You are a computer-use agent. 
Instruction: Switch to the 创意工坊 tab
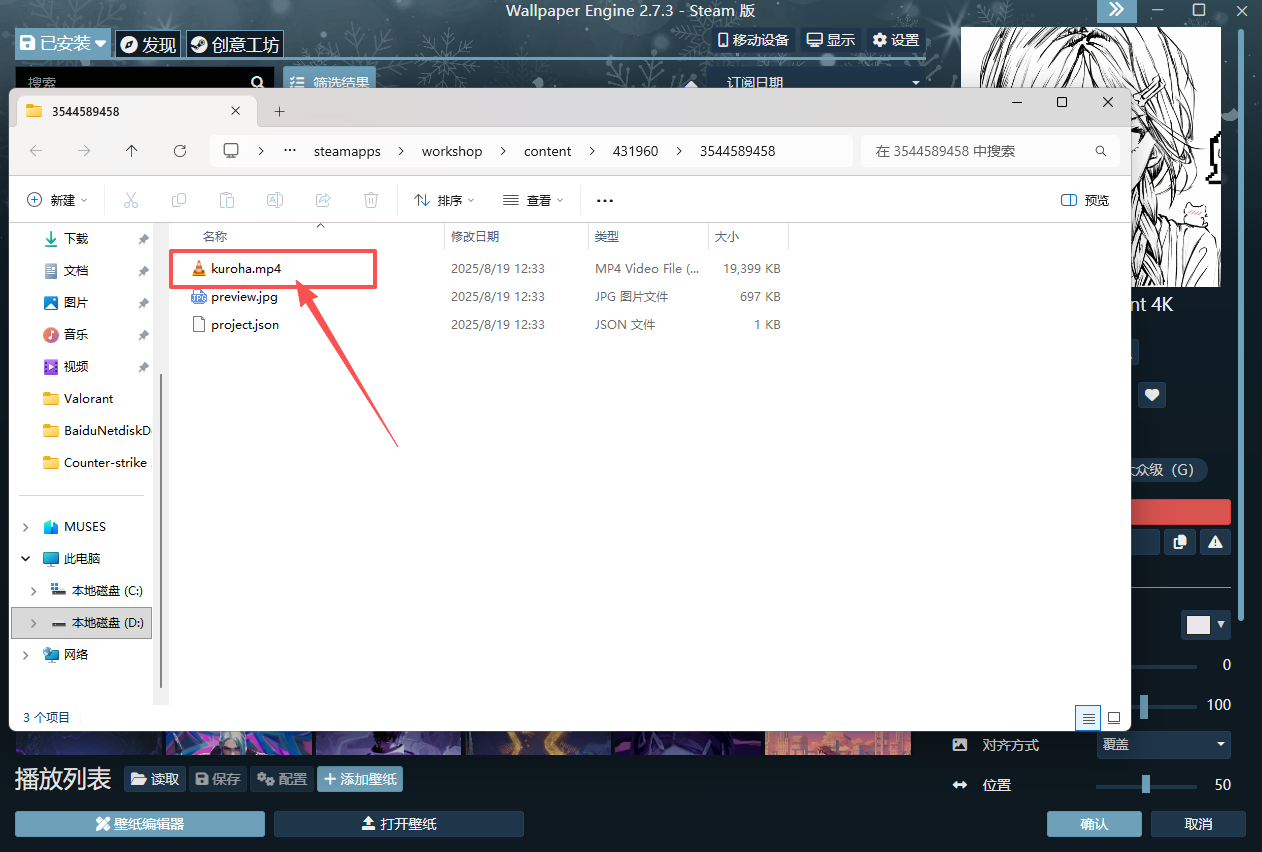click(234, 43)
